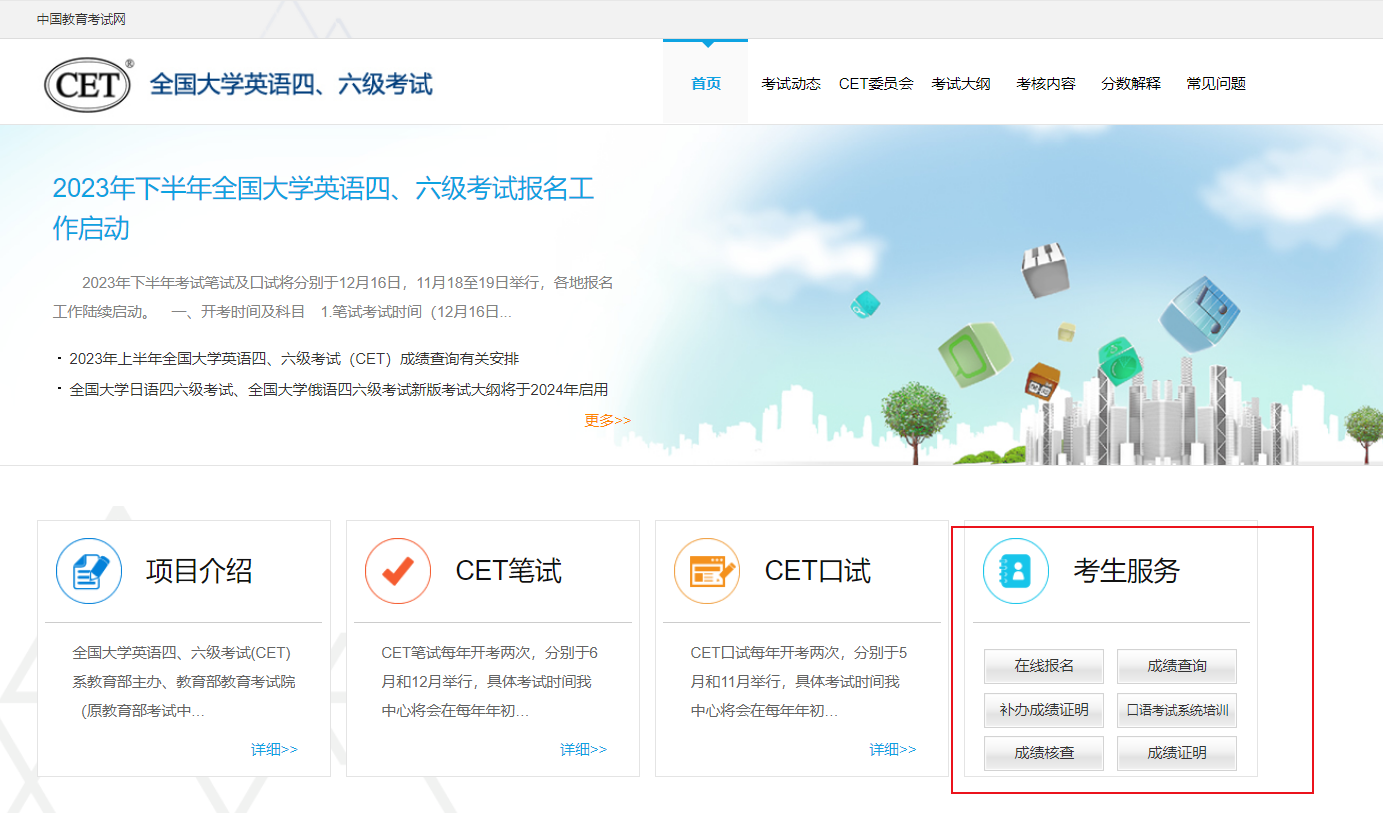Click the 在线报名 button
Viewport: 1383px width, 813px height.
[1044, 666]
